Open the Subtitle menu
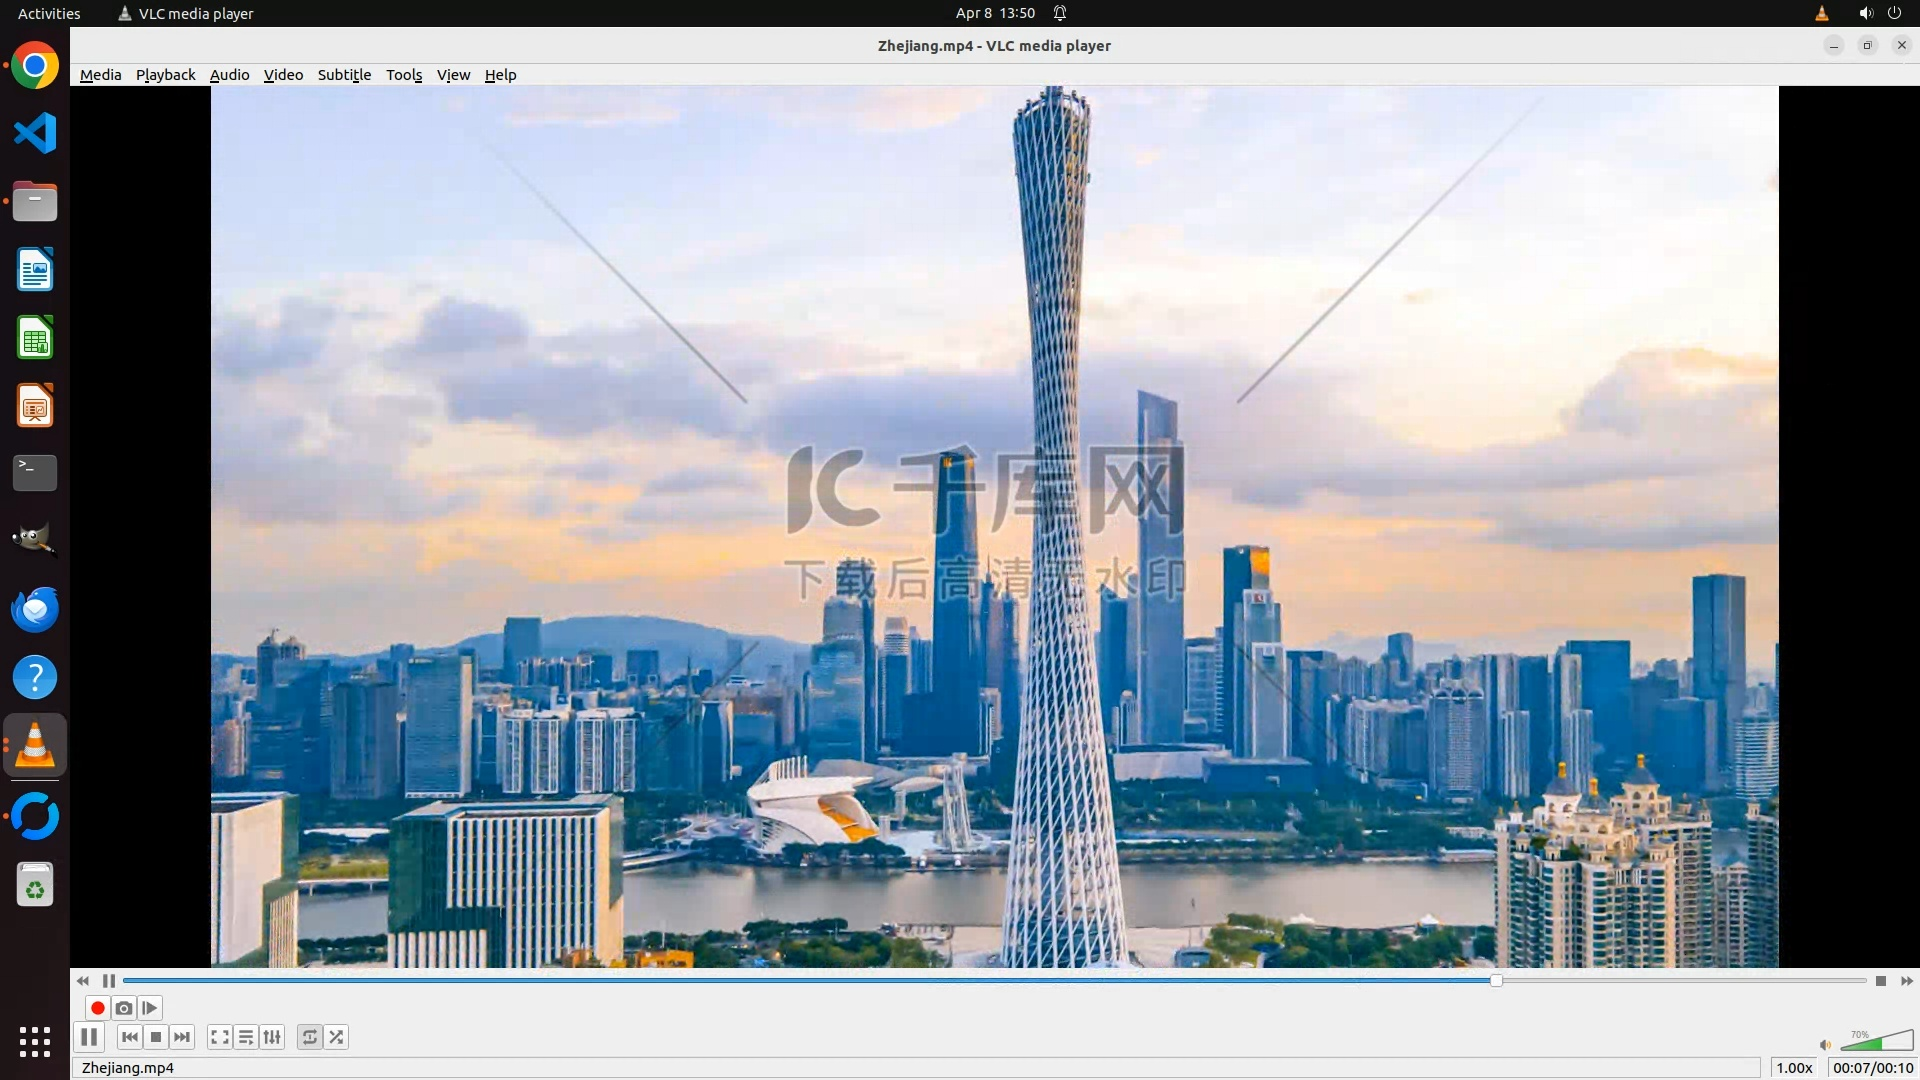Screen dimensions: 1920x1080 tap(344, 75)
